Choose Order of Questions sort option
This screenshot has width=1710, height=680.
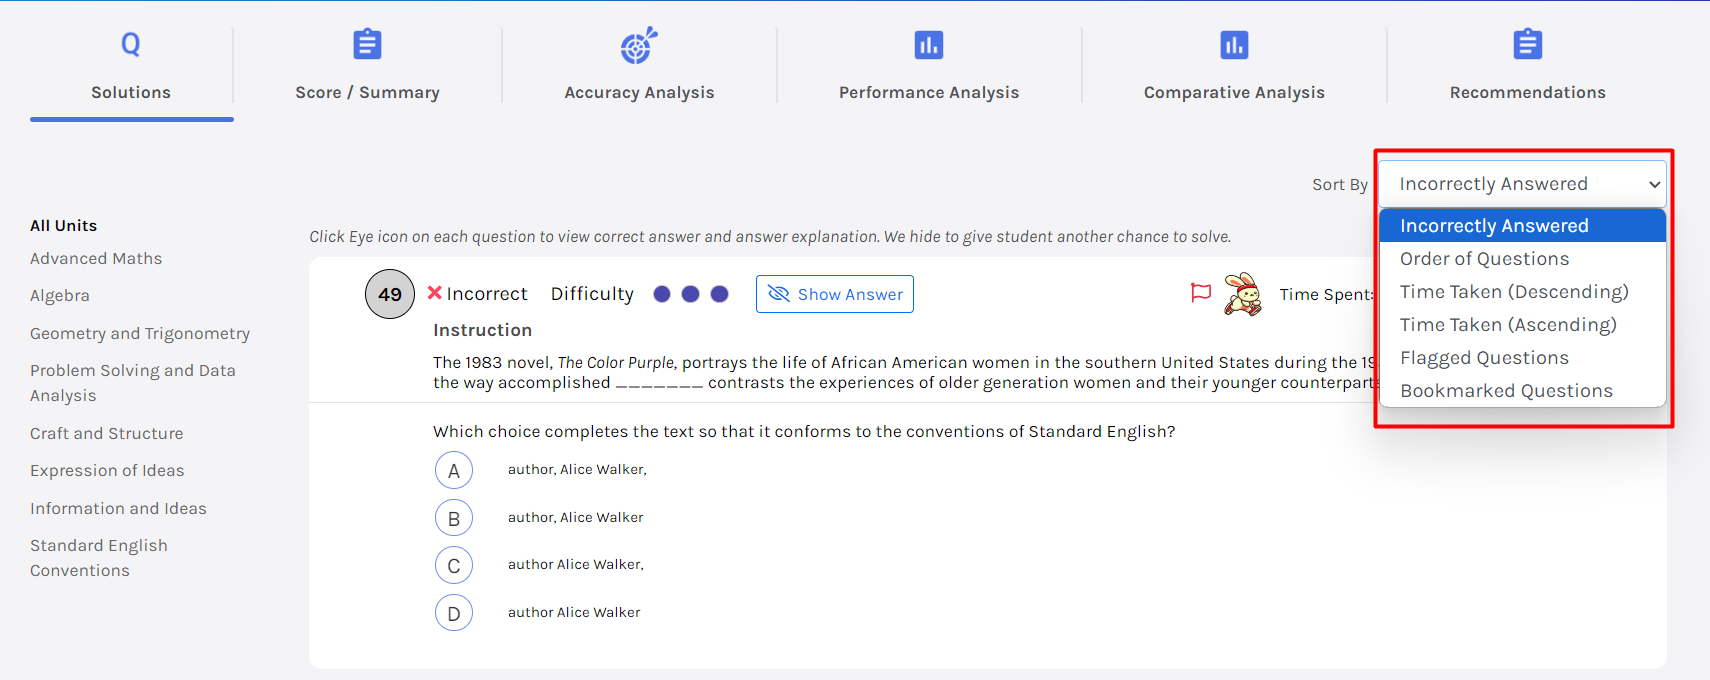click(1484, 259)
